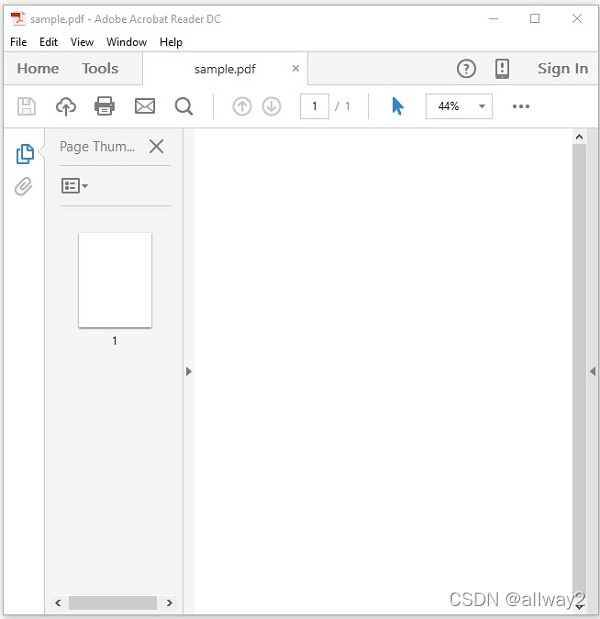The image size is (600, 619).
Task: Toggle the Page Thumbnails panel icon
Action: tap(25, 154)
